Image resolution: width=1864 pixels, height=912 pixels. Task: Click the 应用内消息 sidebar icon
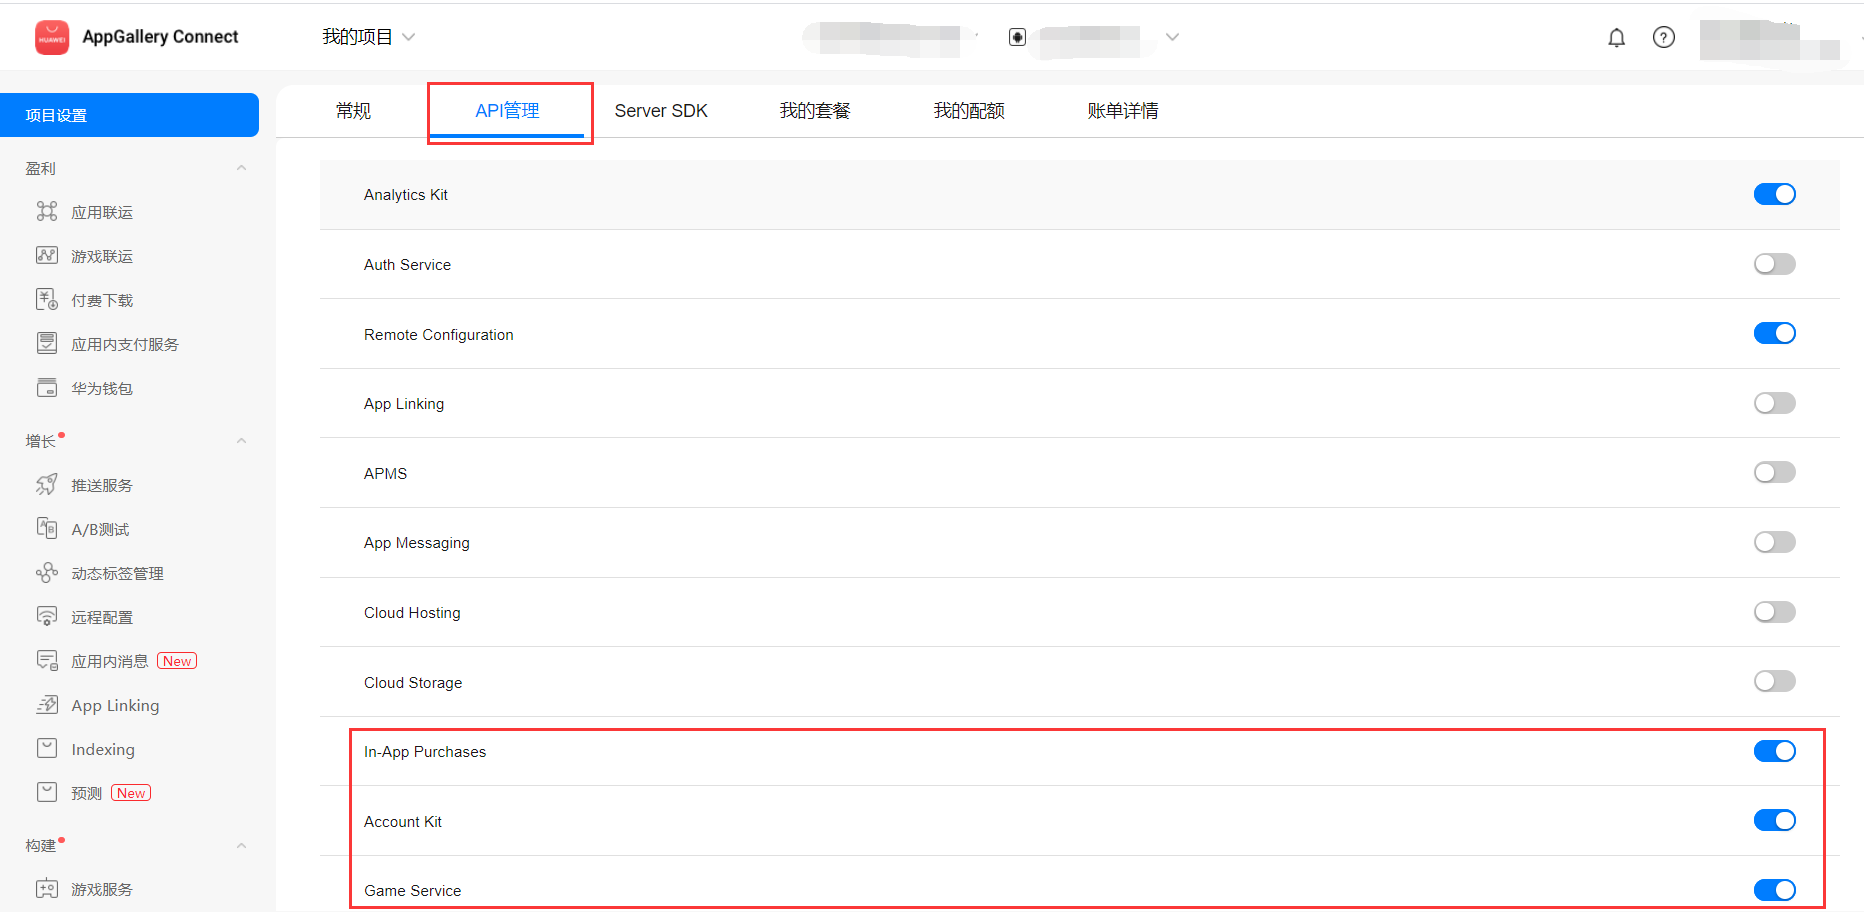[x=47, y=660]
